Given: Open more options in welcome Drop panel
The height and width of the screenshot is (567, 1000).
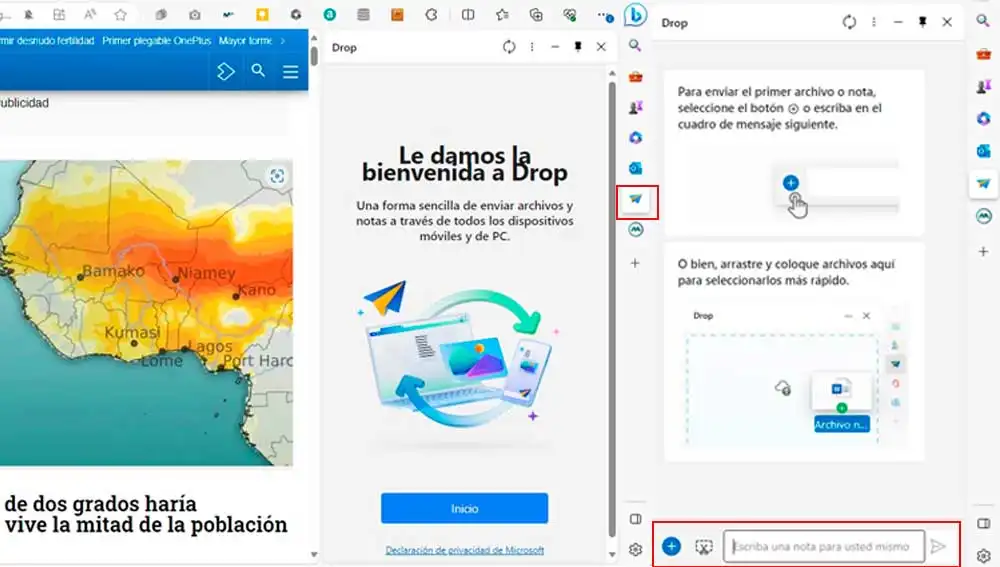Looking at the screenshot, I should tap(532, 47).
